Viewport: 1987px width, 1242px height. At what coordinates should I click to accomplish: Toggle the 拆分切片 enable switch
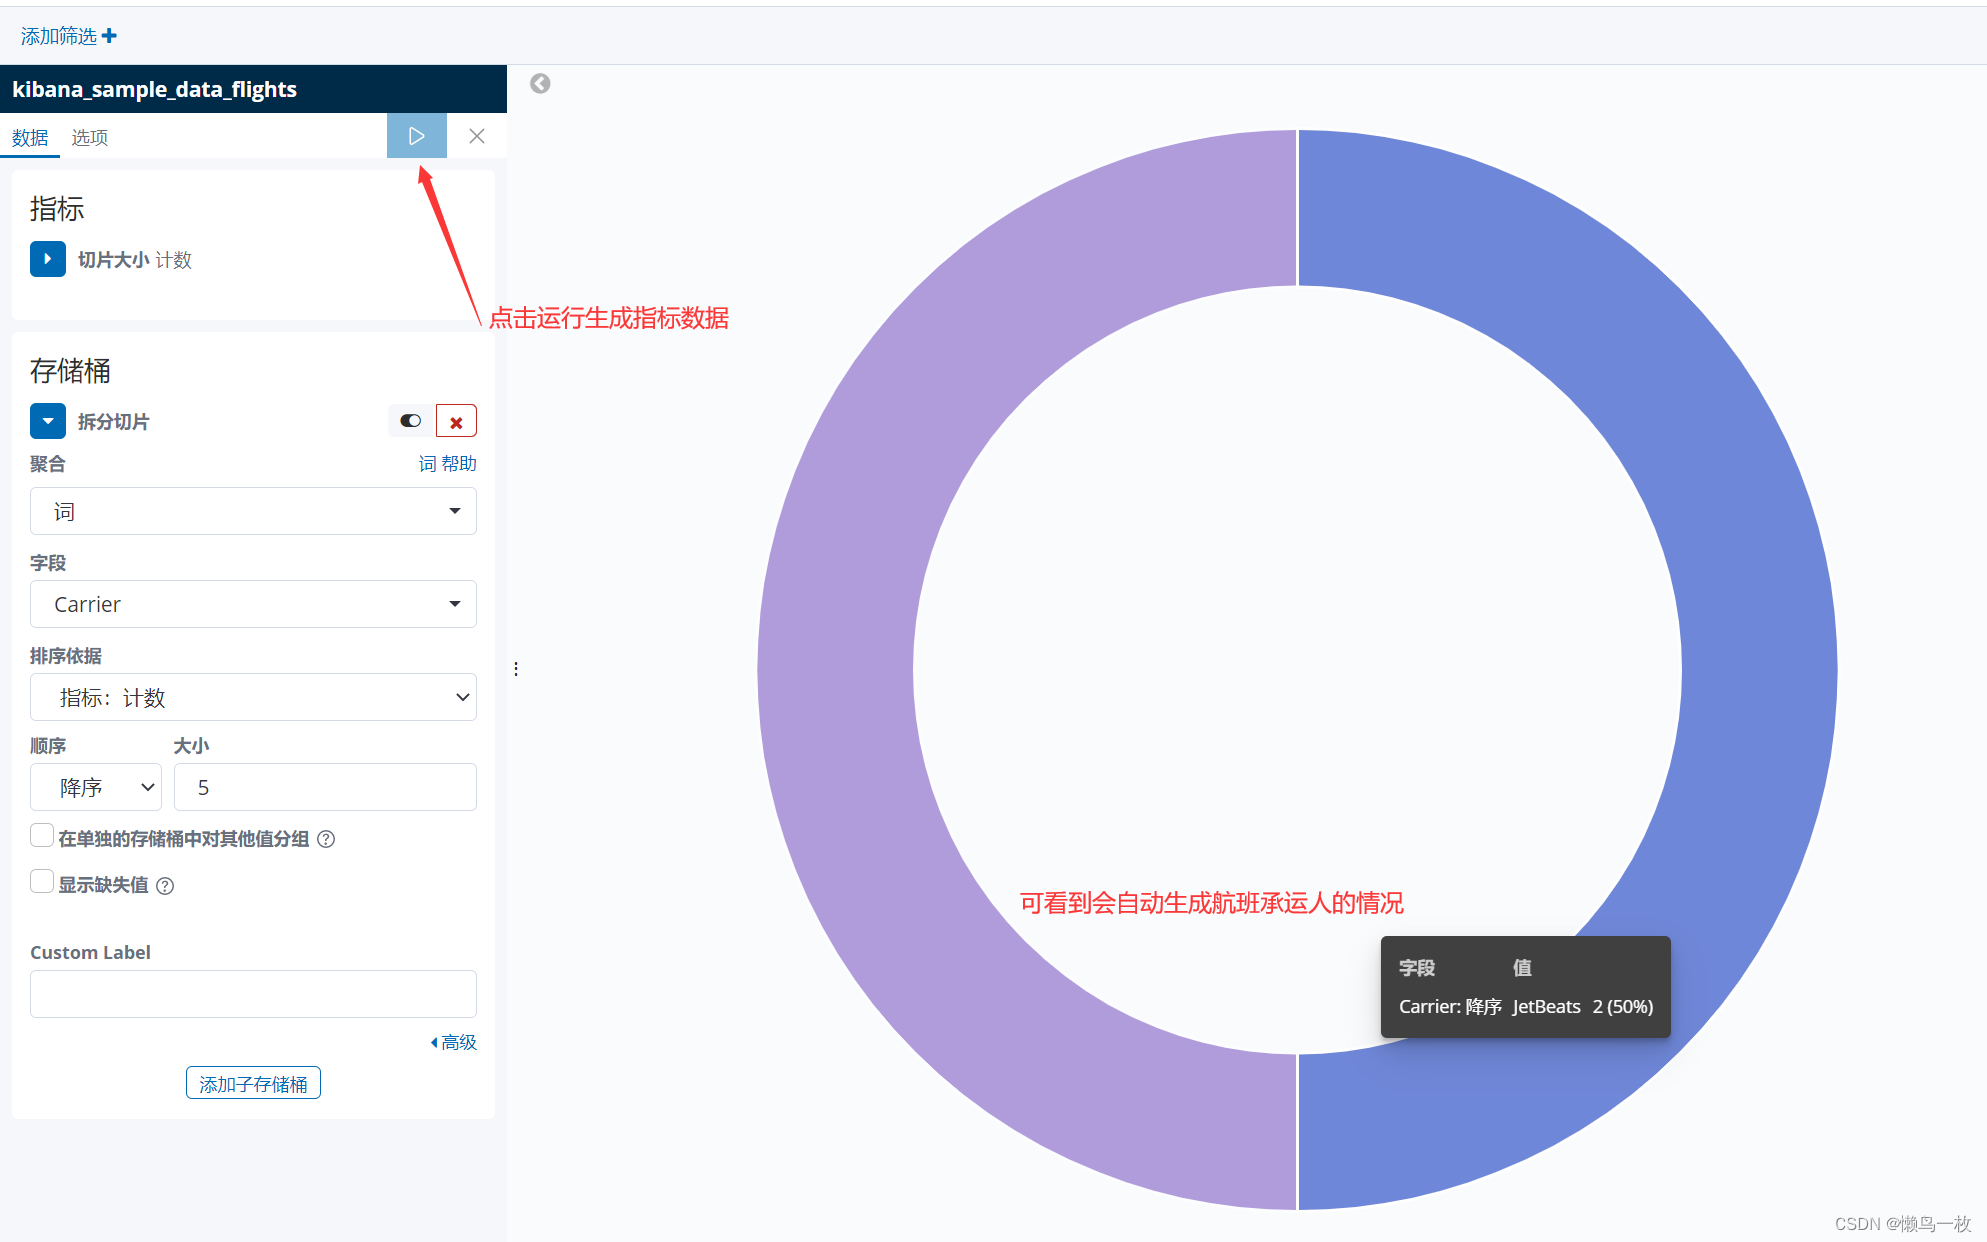click(x=411, y=421)
